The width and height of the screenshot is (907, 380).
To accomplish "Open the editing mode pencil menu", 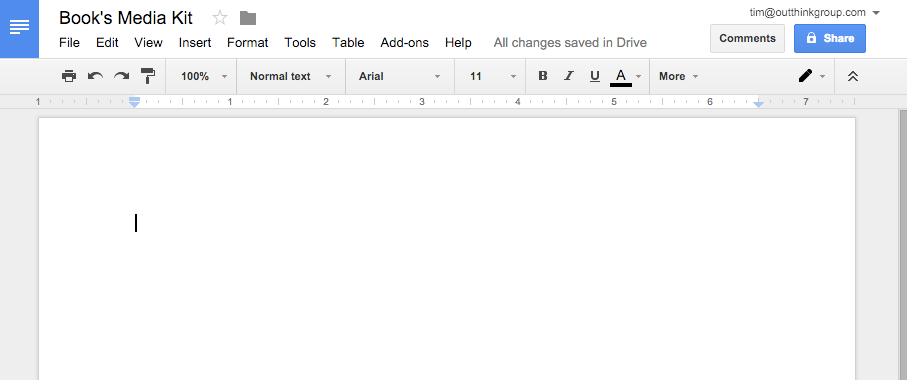I will pyautogui.click(x=811, y=76).
